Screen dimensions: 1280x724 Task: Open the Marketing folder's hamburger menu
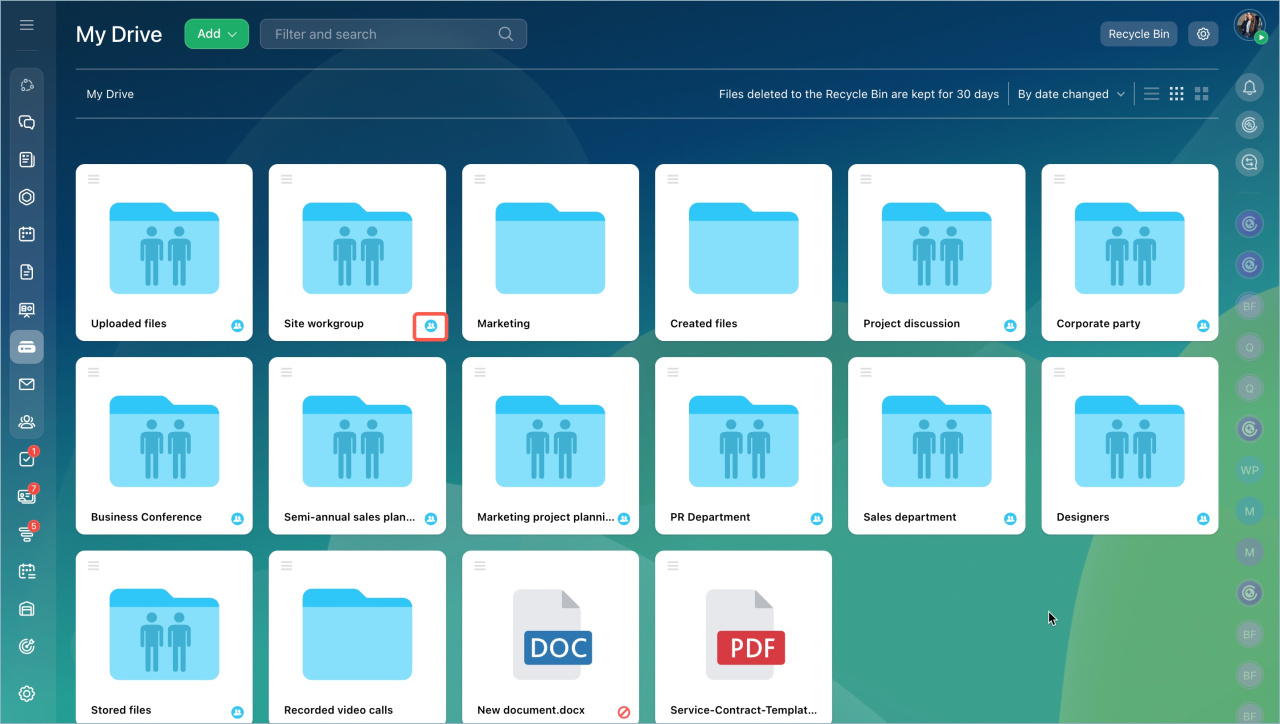coord(480,179)
